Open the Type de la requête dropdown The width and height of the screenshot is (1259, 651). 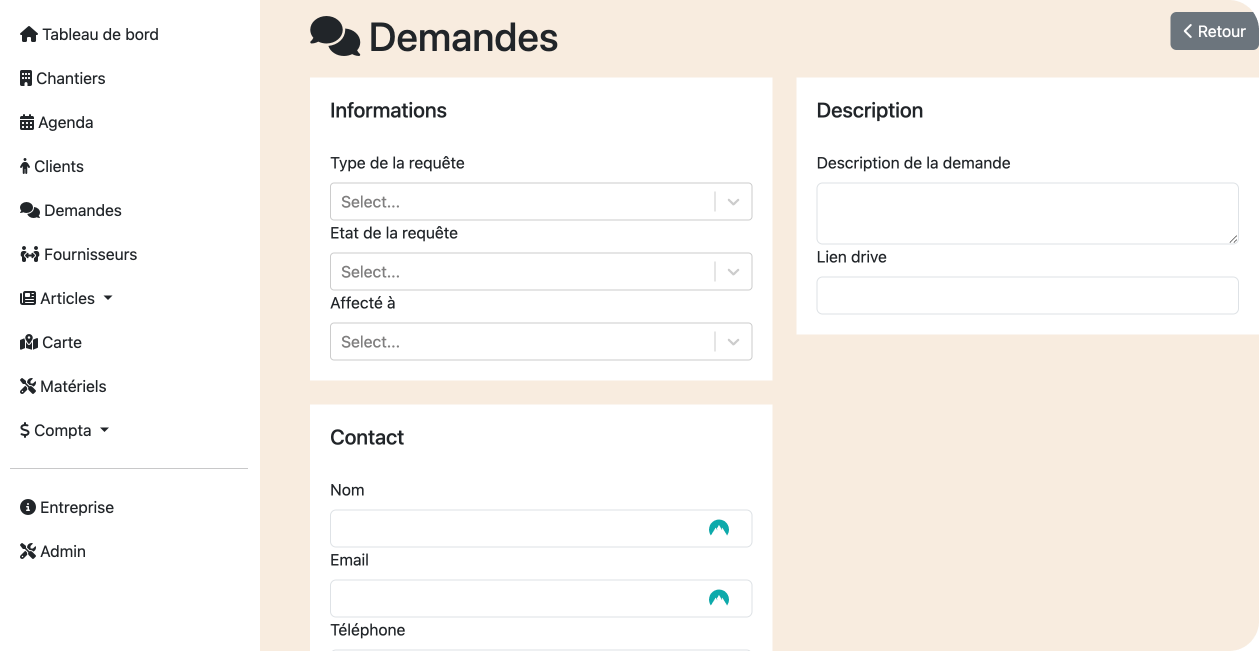[x=540, y=202]
